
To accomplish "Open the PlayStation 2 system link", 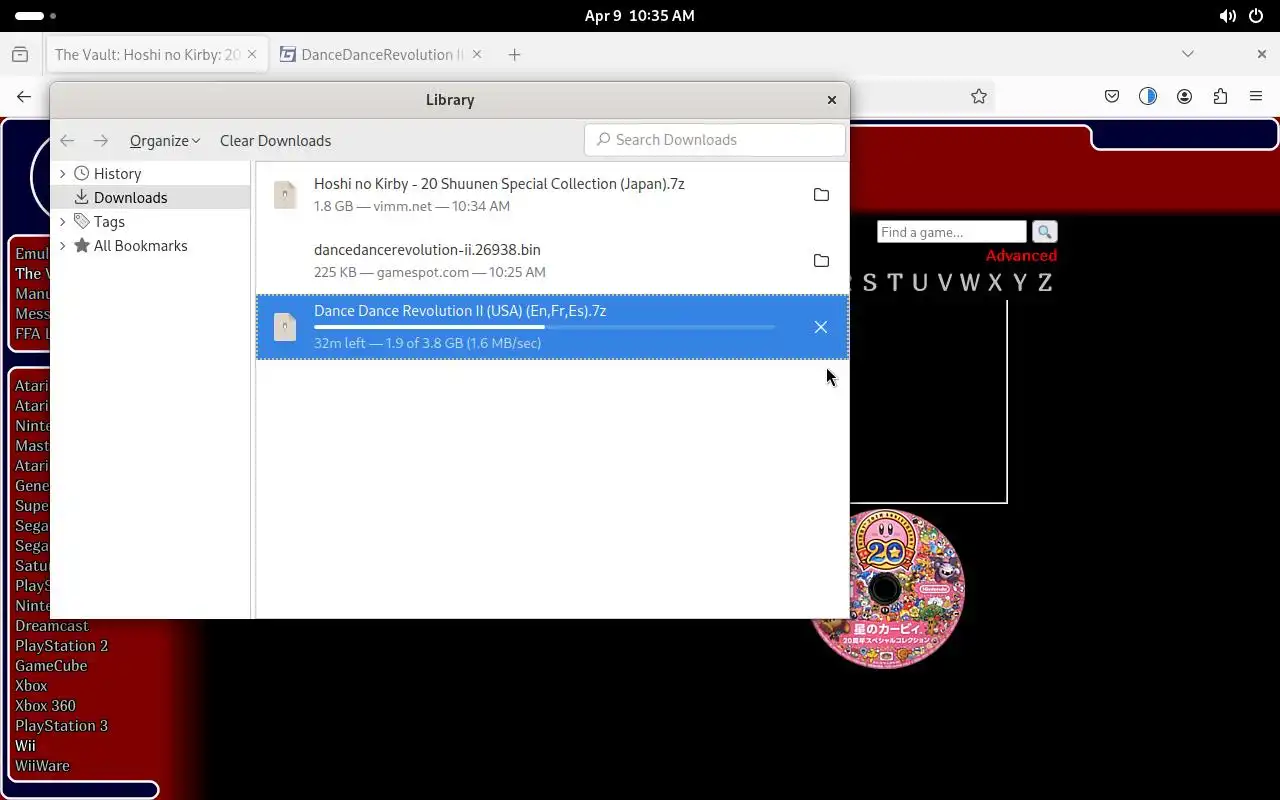I will [61, 646].
